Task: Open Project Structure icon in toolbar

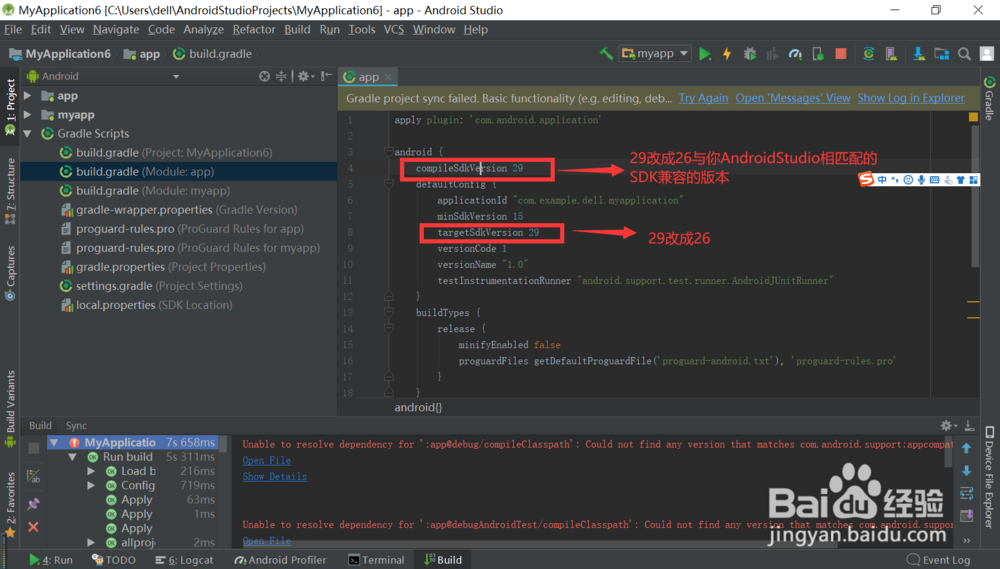Action: pos(942,54)
